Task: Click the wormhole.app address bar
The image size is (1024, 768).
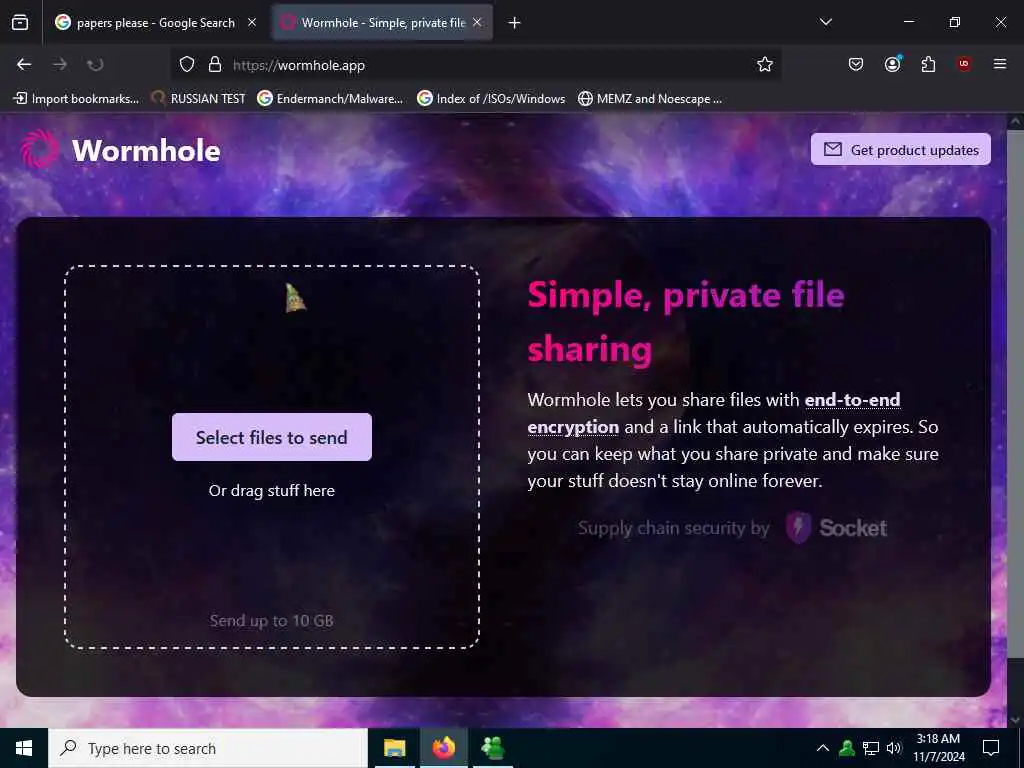Action: click(x=475, y=65)
